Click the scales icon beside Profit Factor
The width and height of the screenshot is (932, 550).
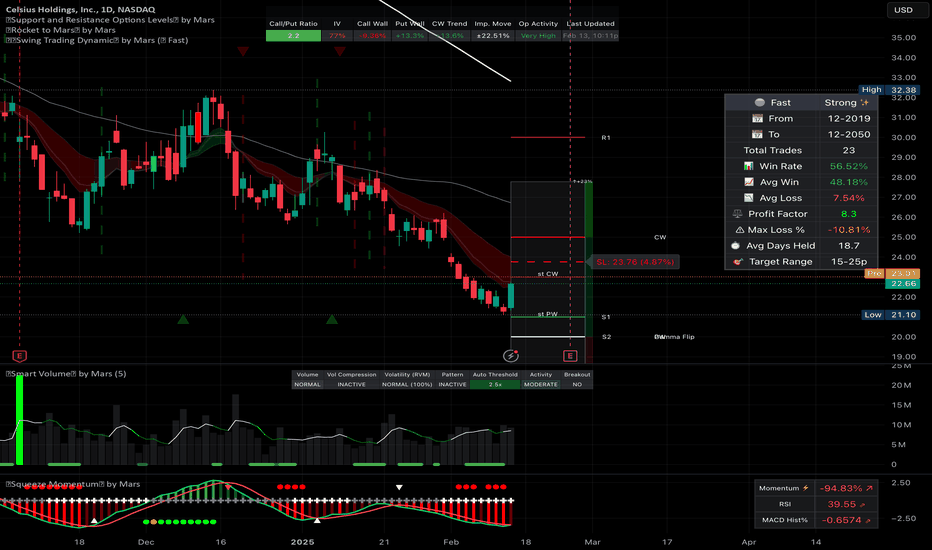(738, 213)
